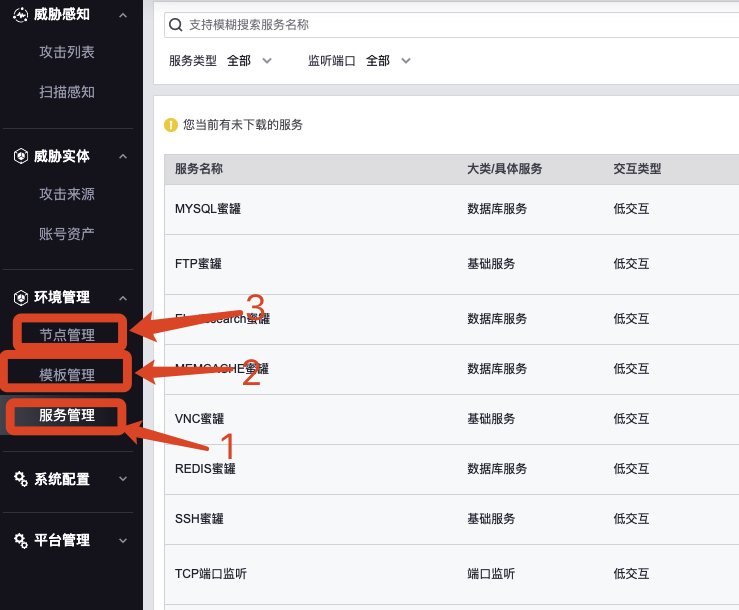Go to 扫描感知 menu item

click(67, 92)
